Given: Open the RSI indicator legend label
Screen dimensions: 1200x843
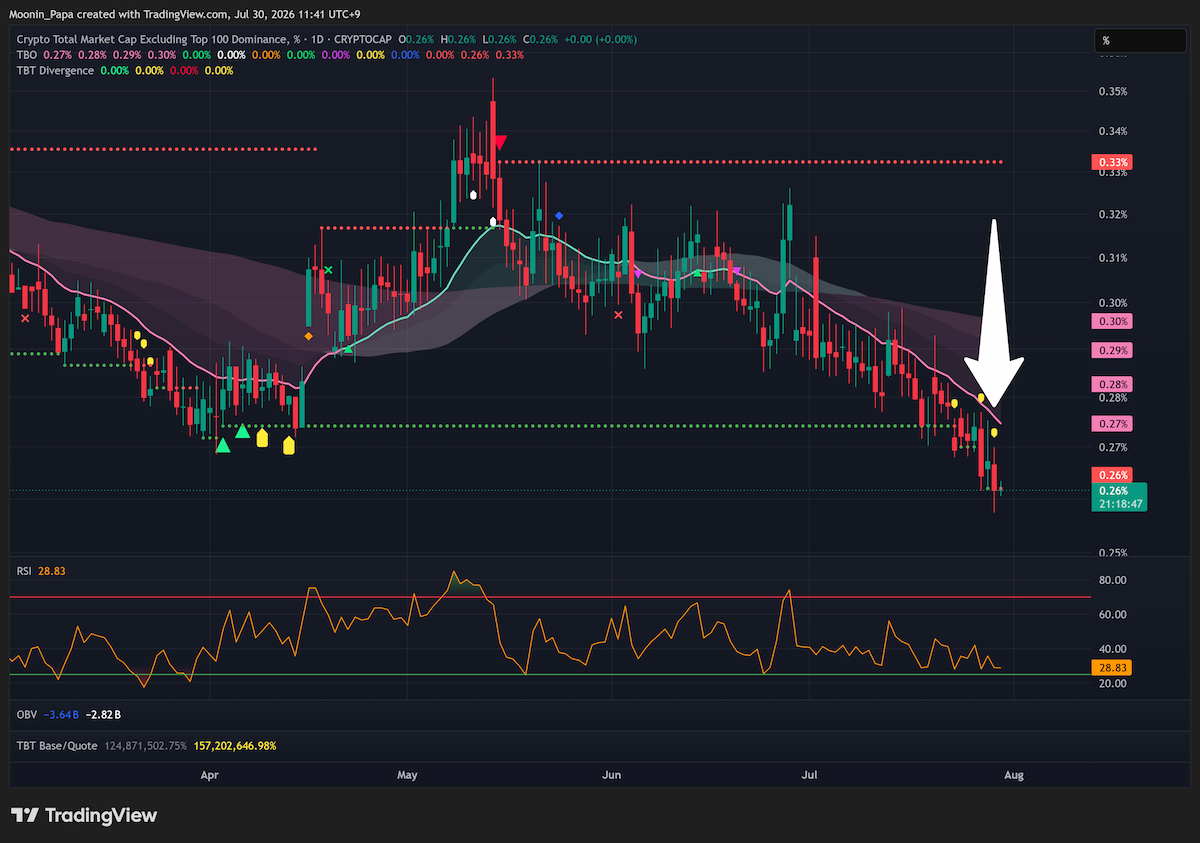Looking at the screenshot, I should click(24, 570).
